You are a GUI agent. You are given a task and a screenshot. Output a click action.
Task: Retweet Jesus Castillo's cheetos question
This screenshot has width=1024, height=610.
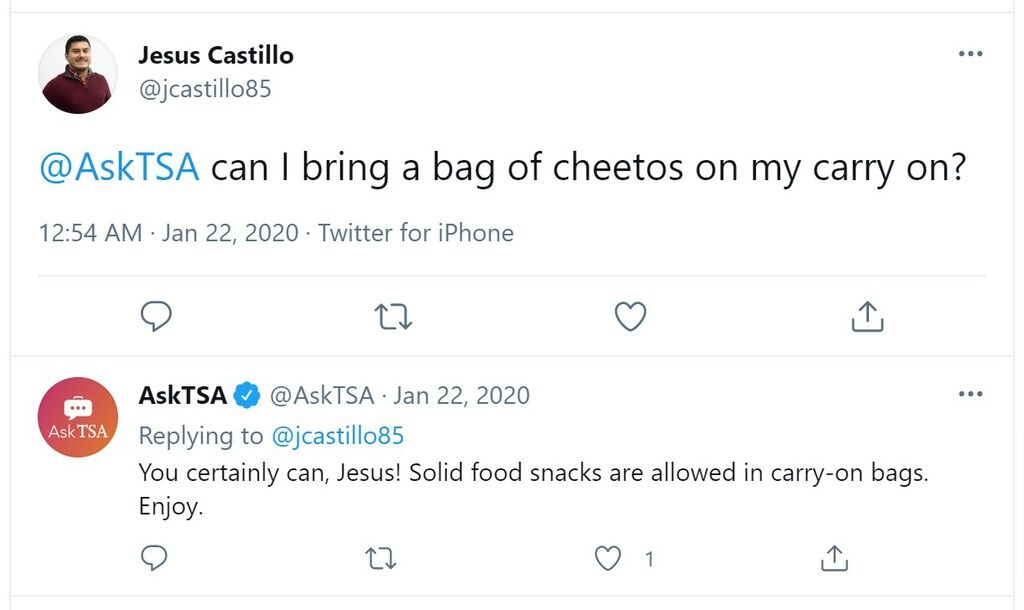click(x=393, y=316)
